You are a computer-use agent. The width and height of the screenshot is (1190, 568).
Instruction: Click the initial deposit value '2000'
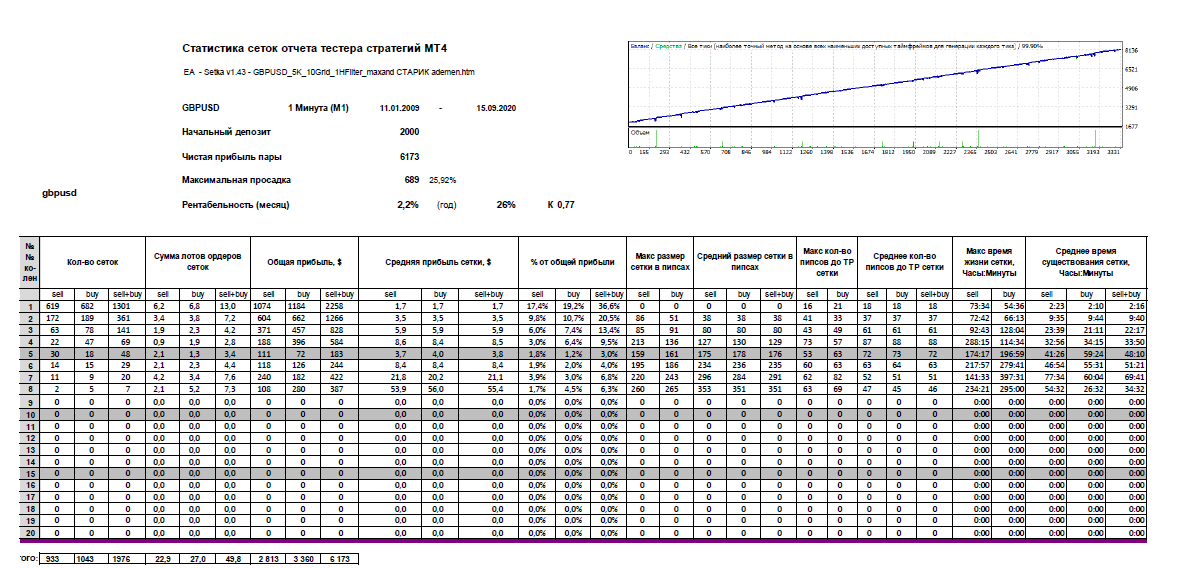(x=409, y=131)
